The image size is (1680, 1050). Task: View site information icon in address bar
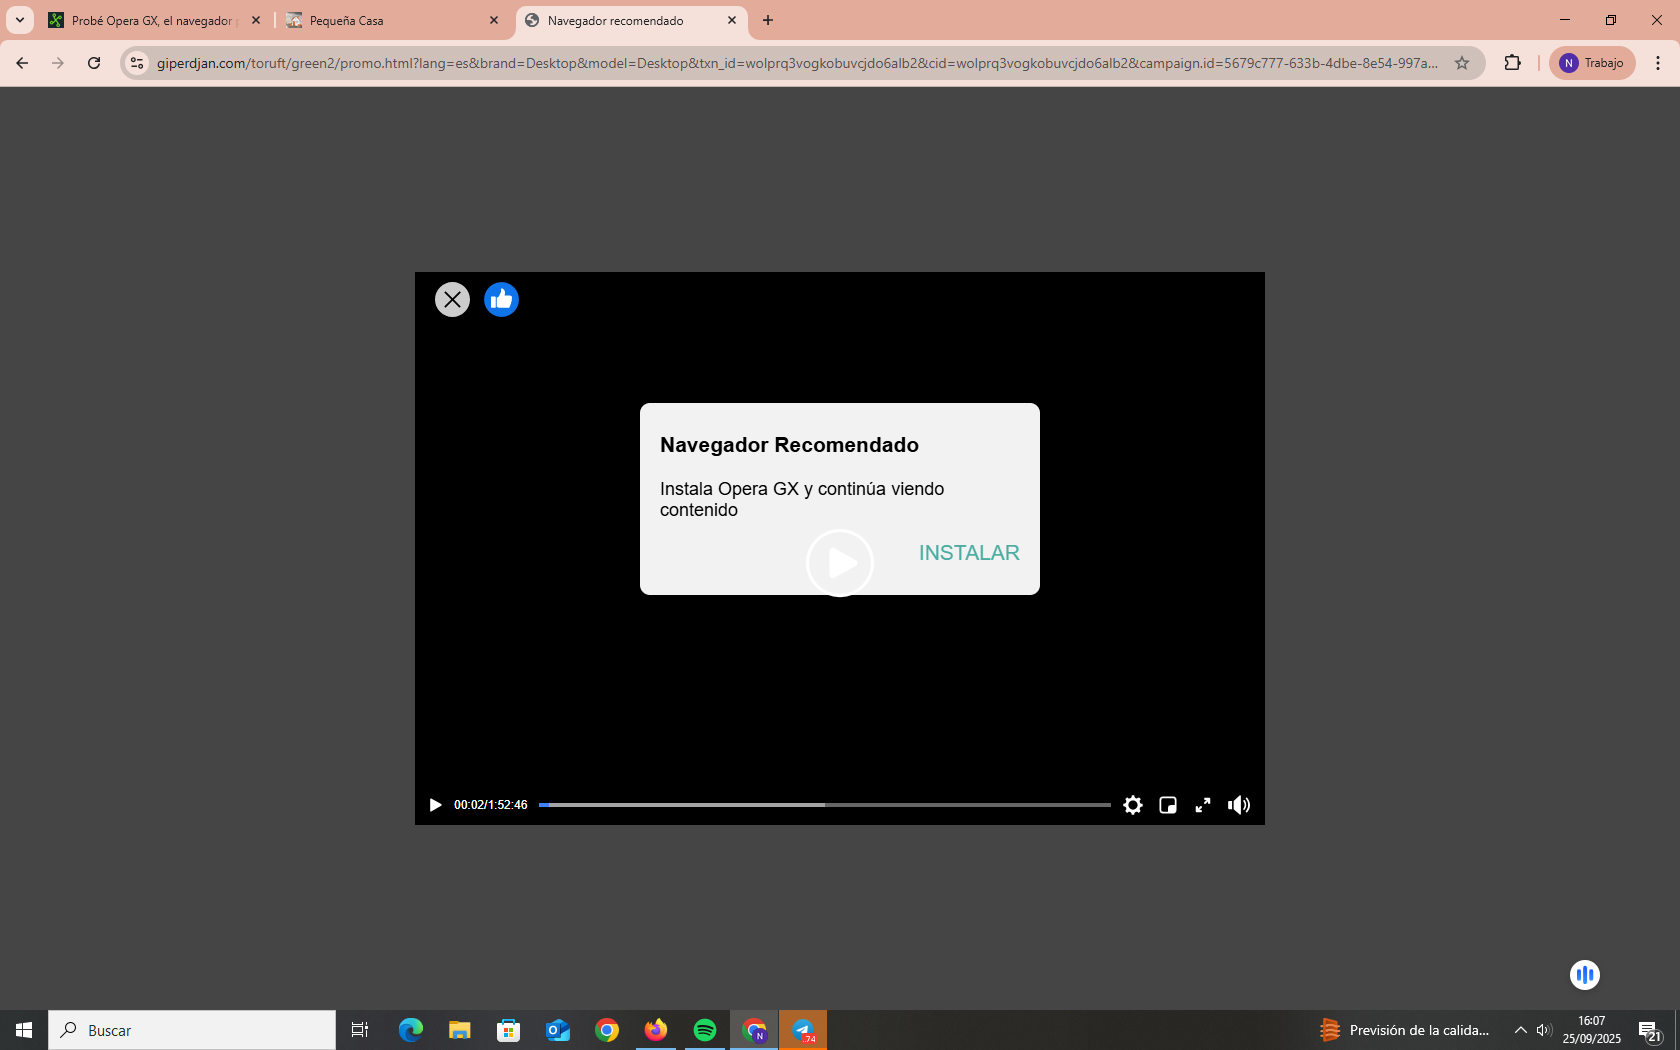click(x=137, y=63)
